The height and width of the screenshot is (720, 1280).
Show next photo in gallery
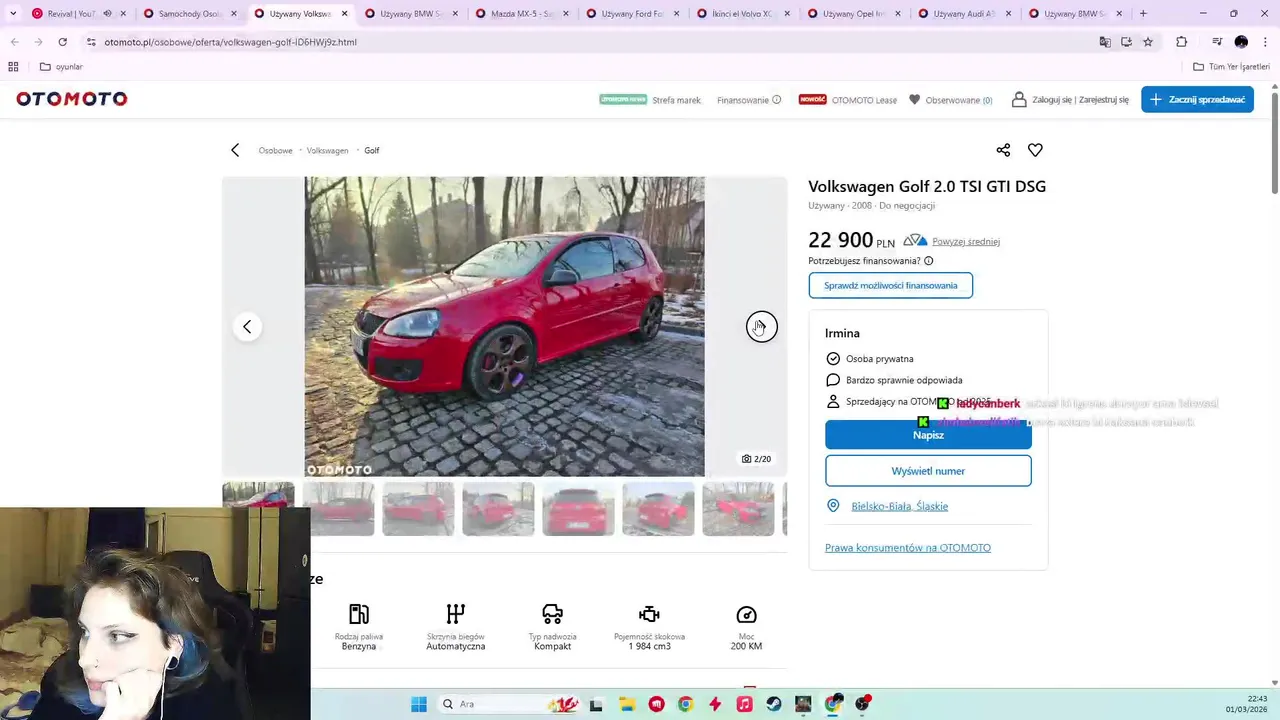tap(761, 327)
